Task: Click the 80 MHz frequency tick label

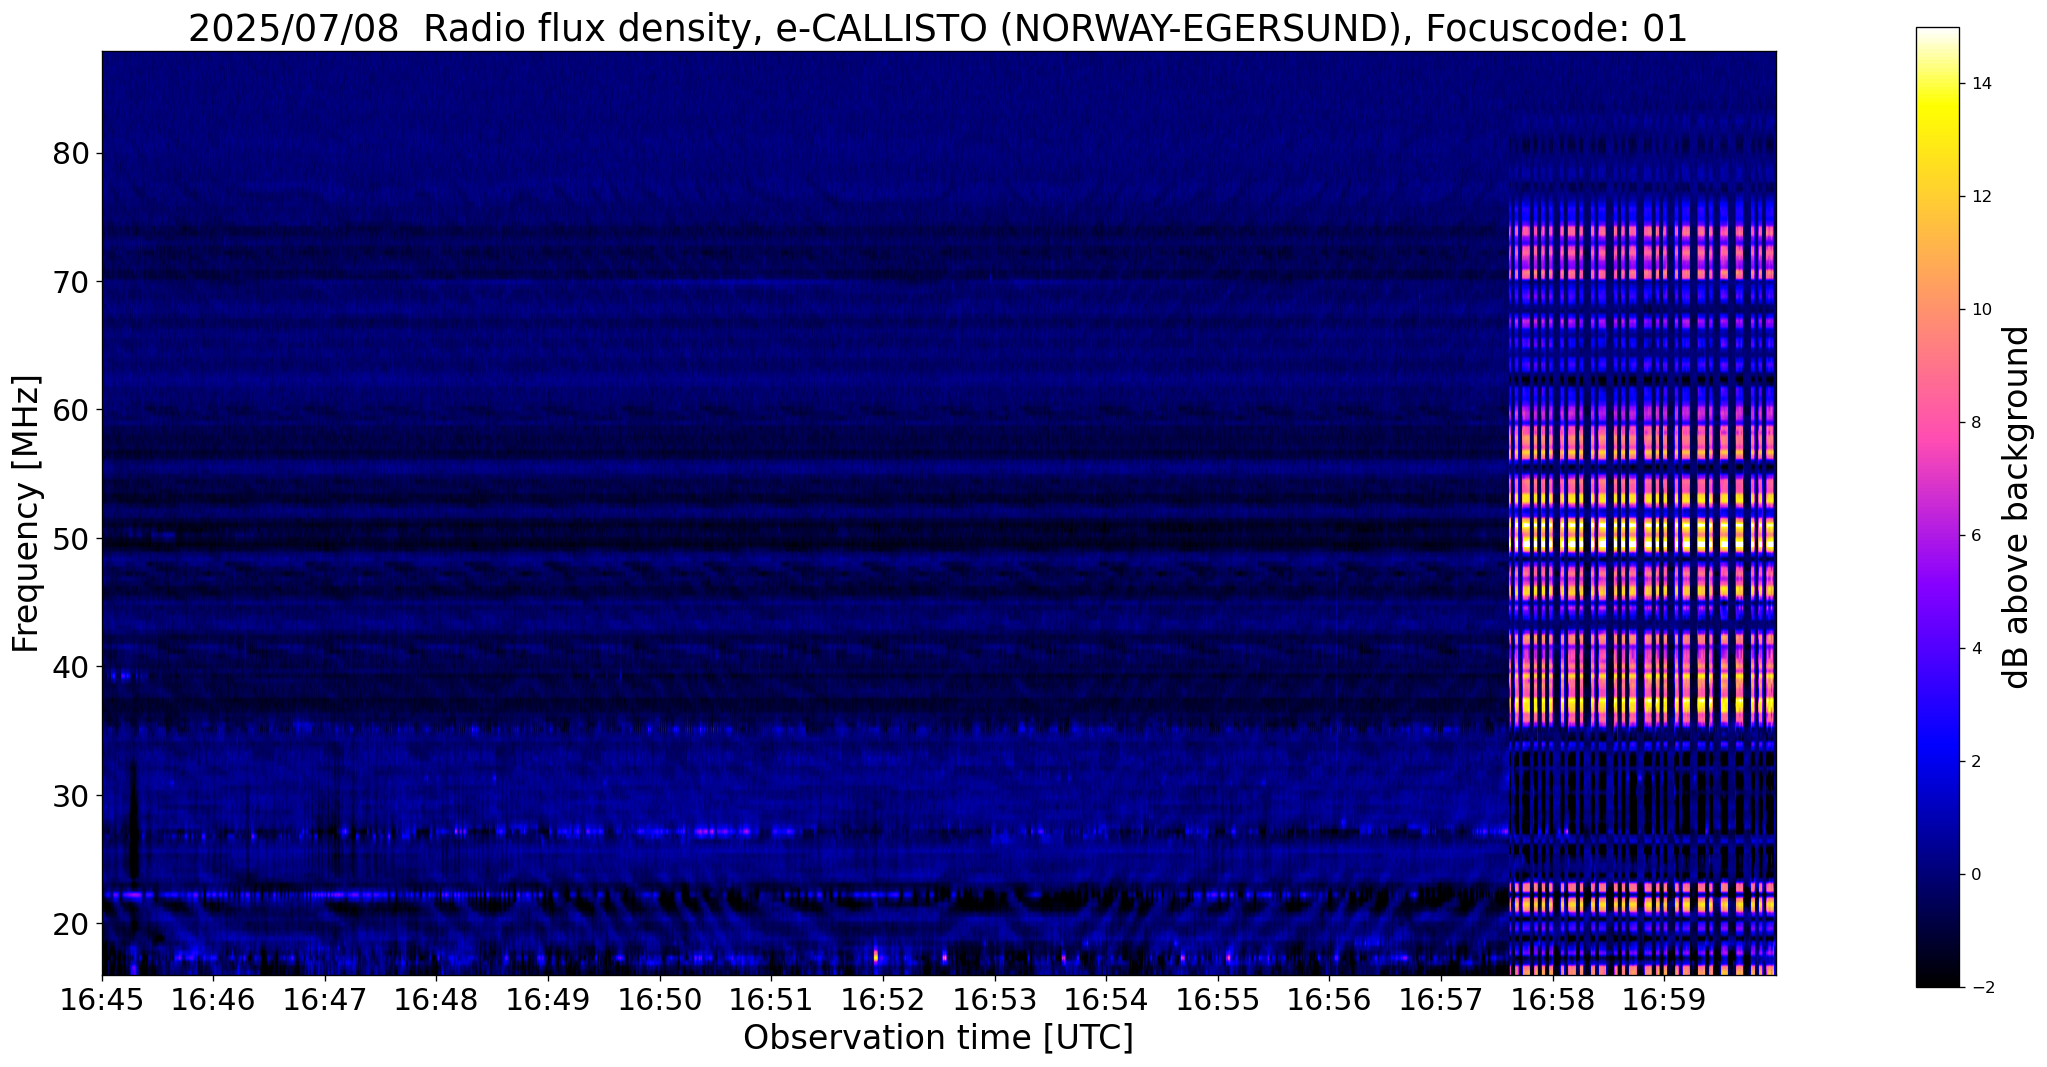Action: click(71, 154)
